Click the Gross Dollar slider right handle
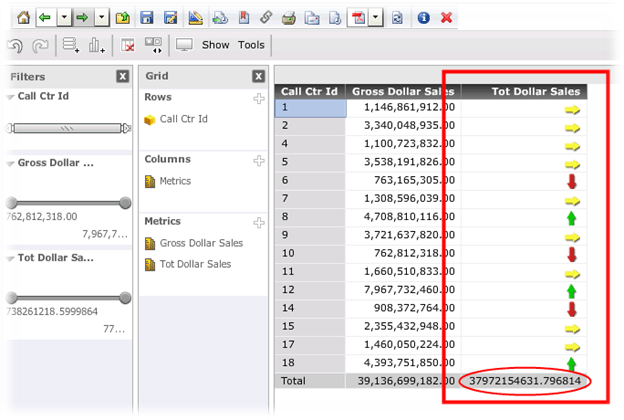624x420 pixels. (125, 203)
